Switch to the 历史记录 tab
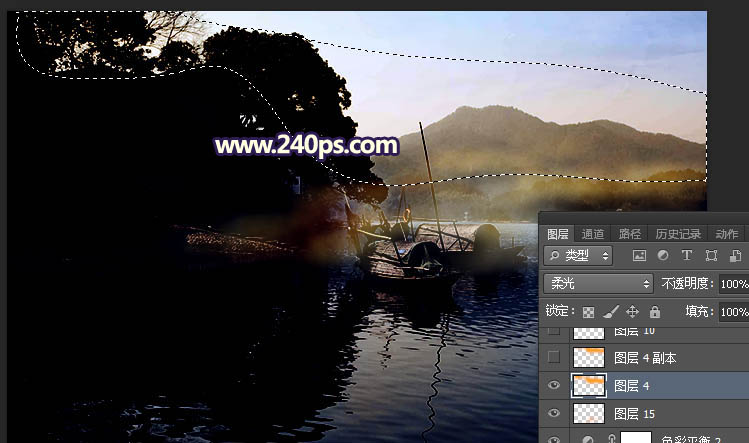The image size is (749, 443). pos(677,233)
